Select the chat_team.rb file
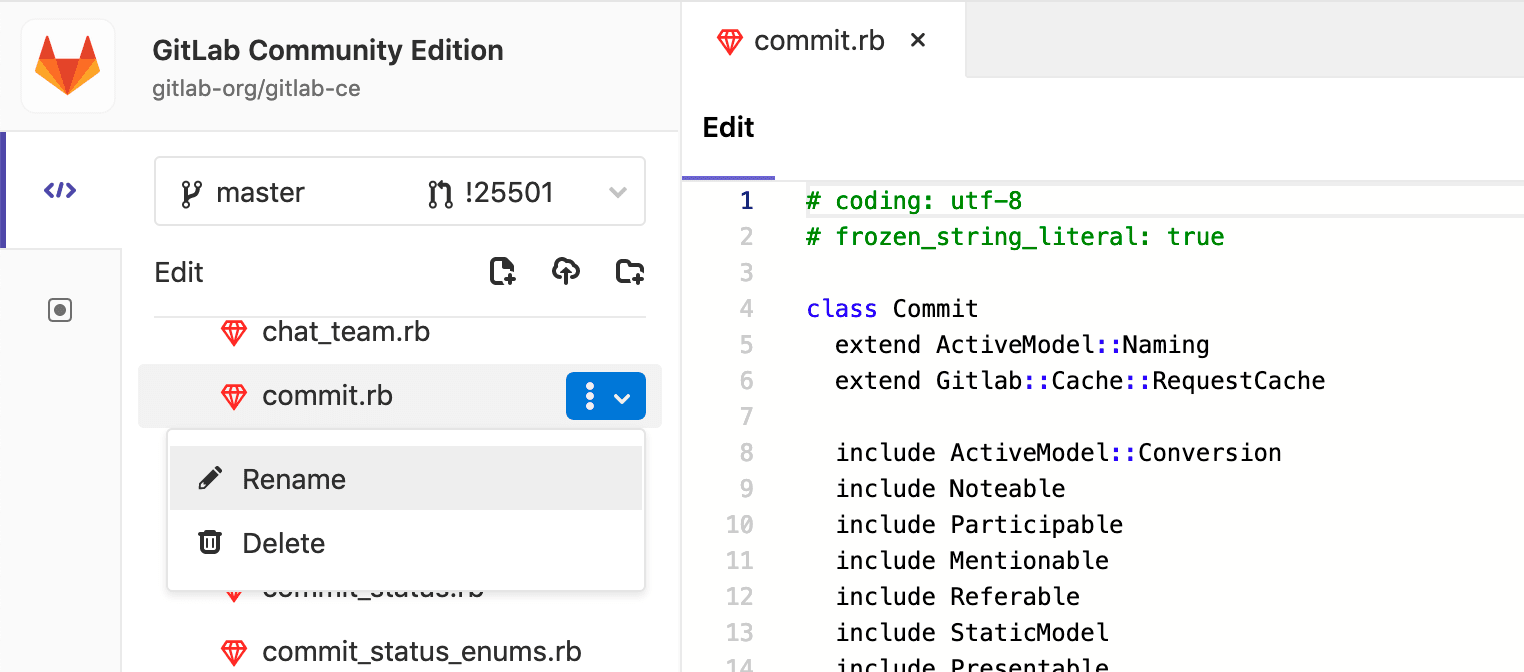This screenshot has height=672, width=1524. [344, 331]
